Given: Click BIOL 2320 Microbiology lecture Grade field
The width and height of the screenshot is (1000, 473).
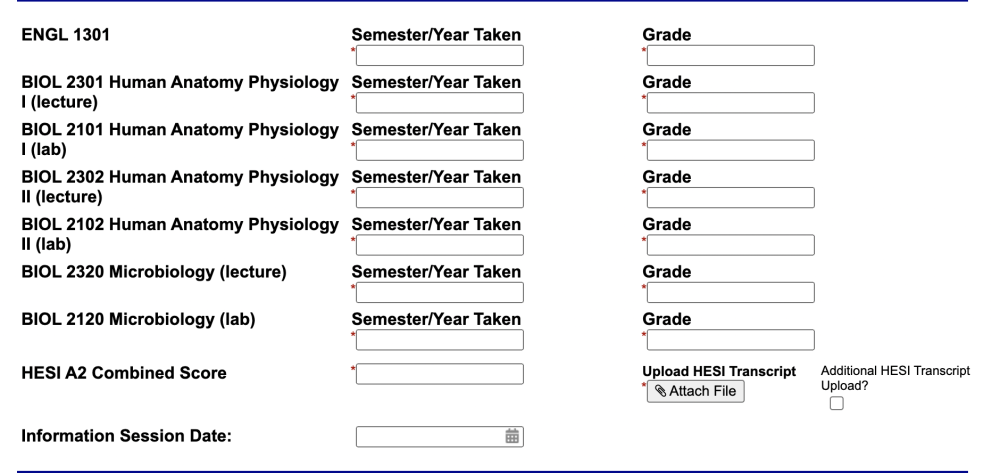Looking at the screenshot, I should pyautogui.click(x=730, y=293).
